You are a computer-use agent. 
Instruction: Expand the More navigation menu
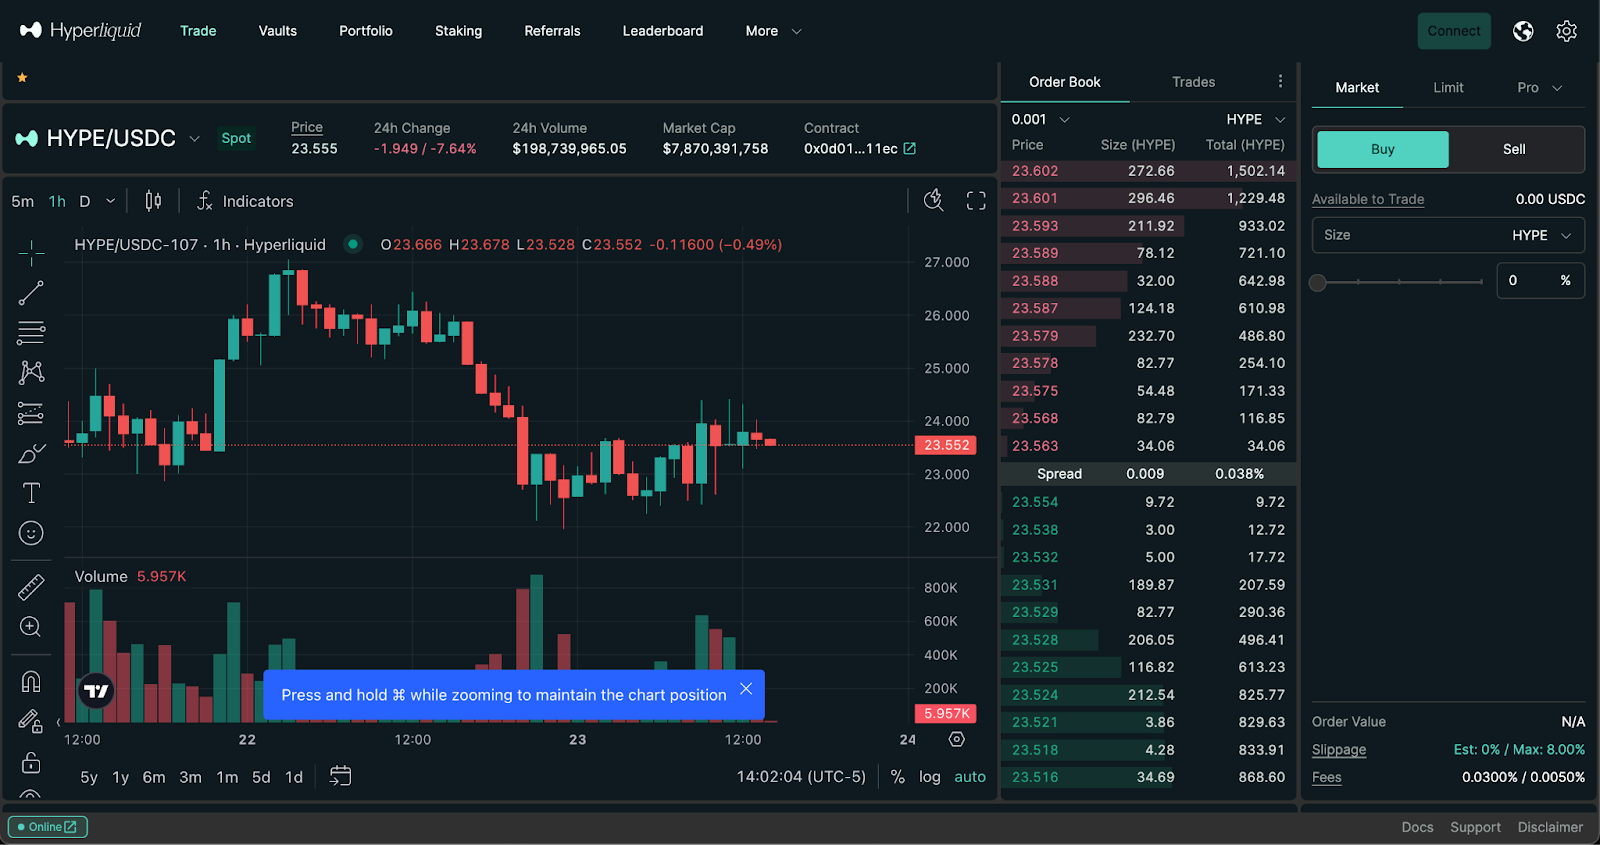[x=774, y=31]
